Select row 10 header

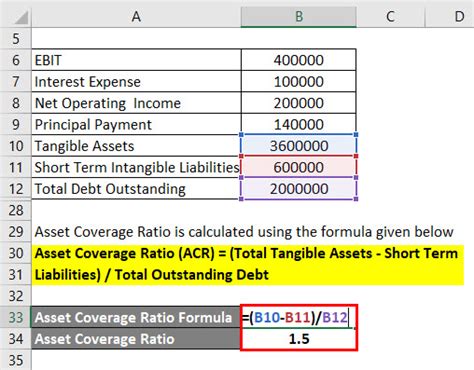16,146
